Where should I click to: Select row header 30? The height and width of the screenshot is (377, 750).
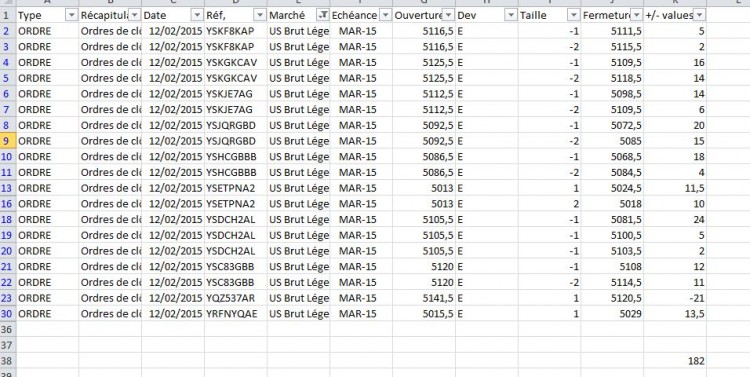[8, 314]
